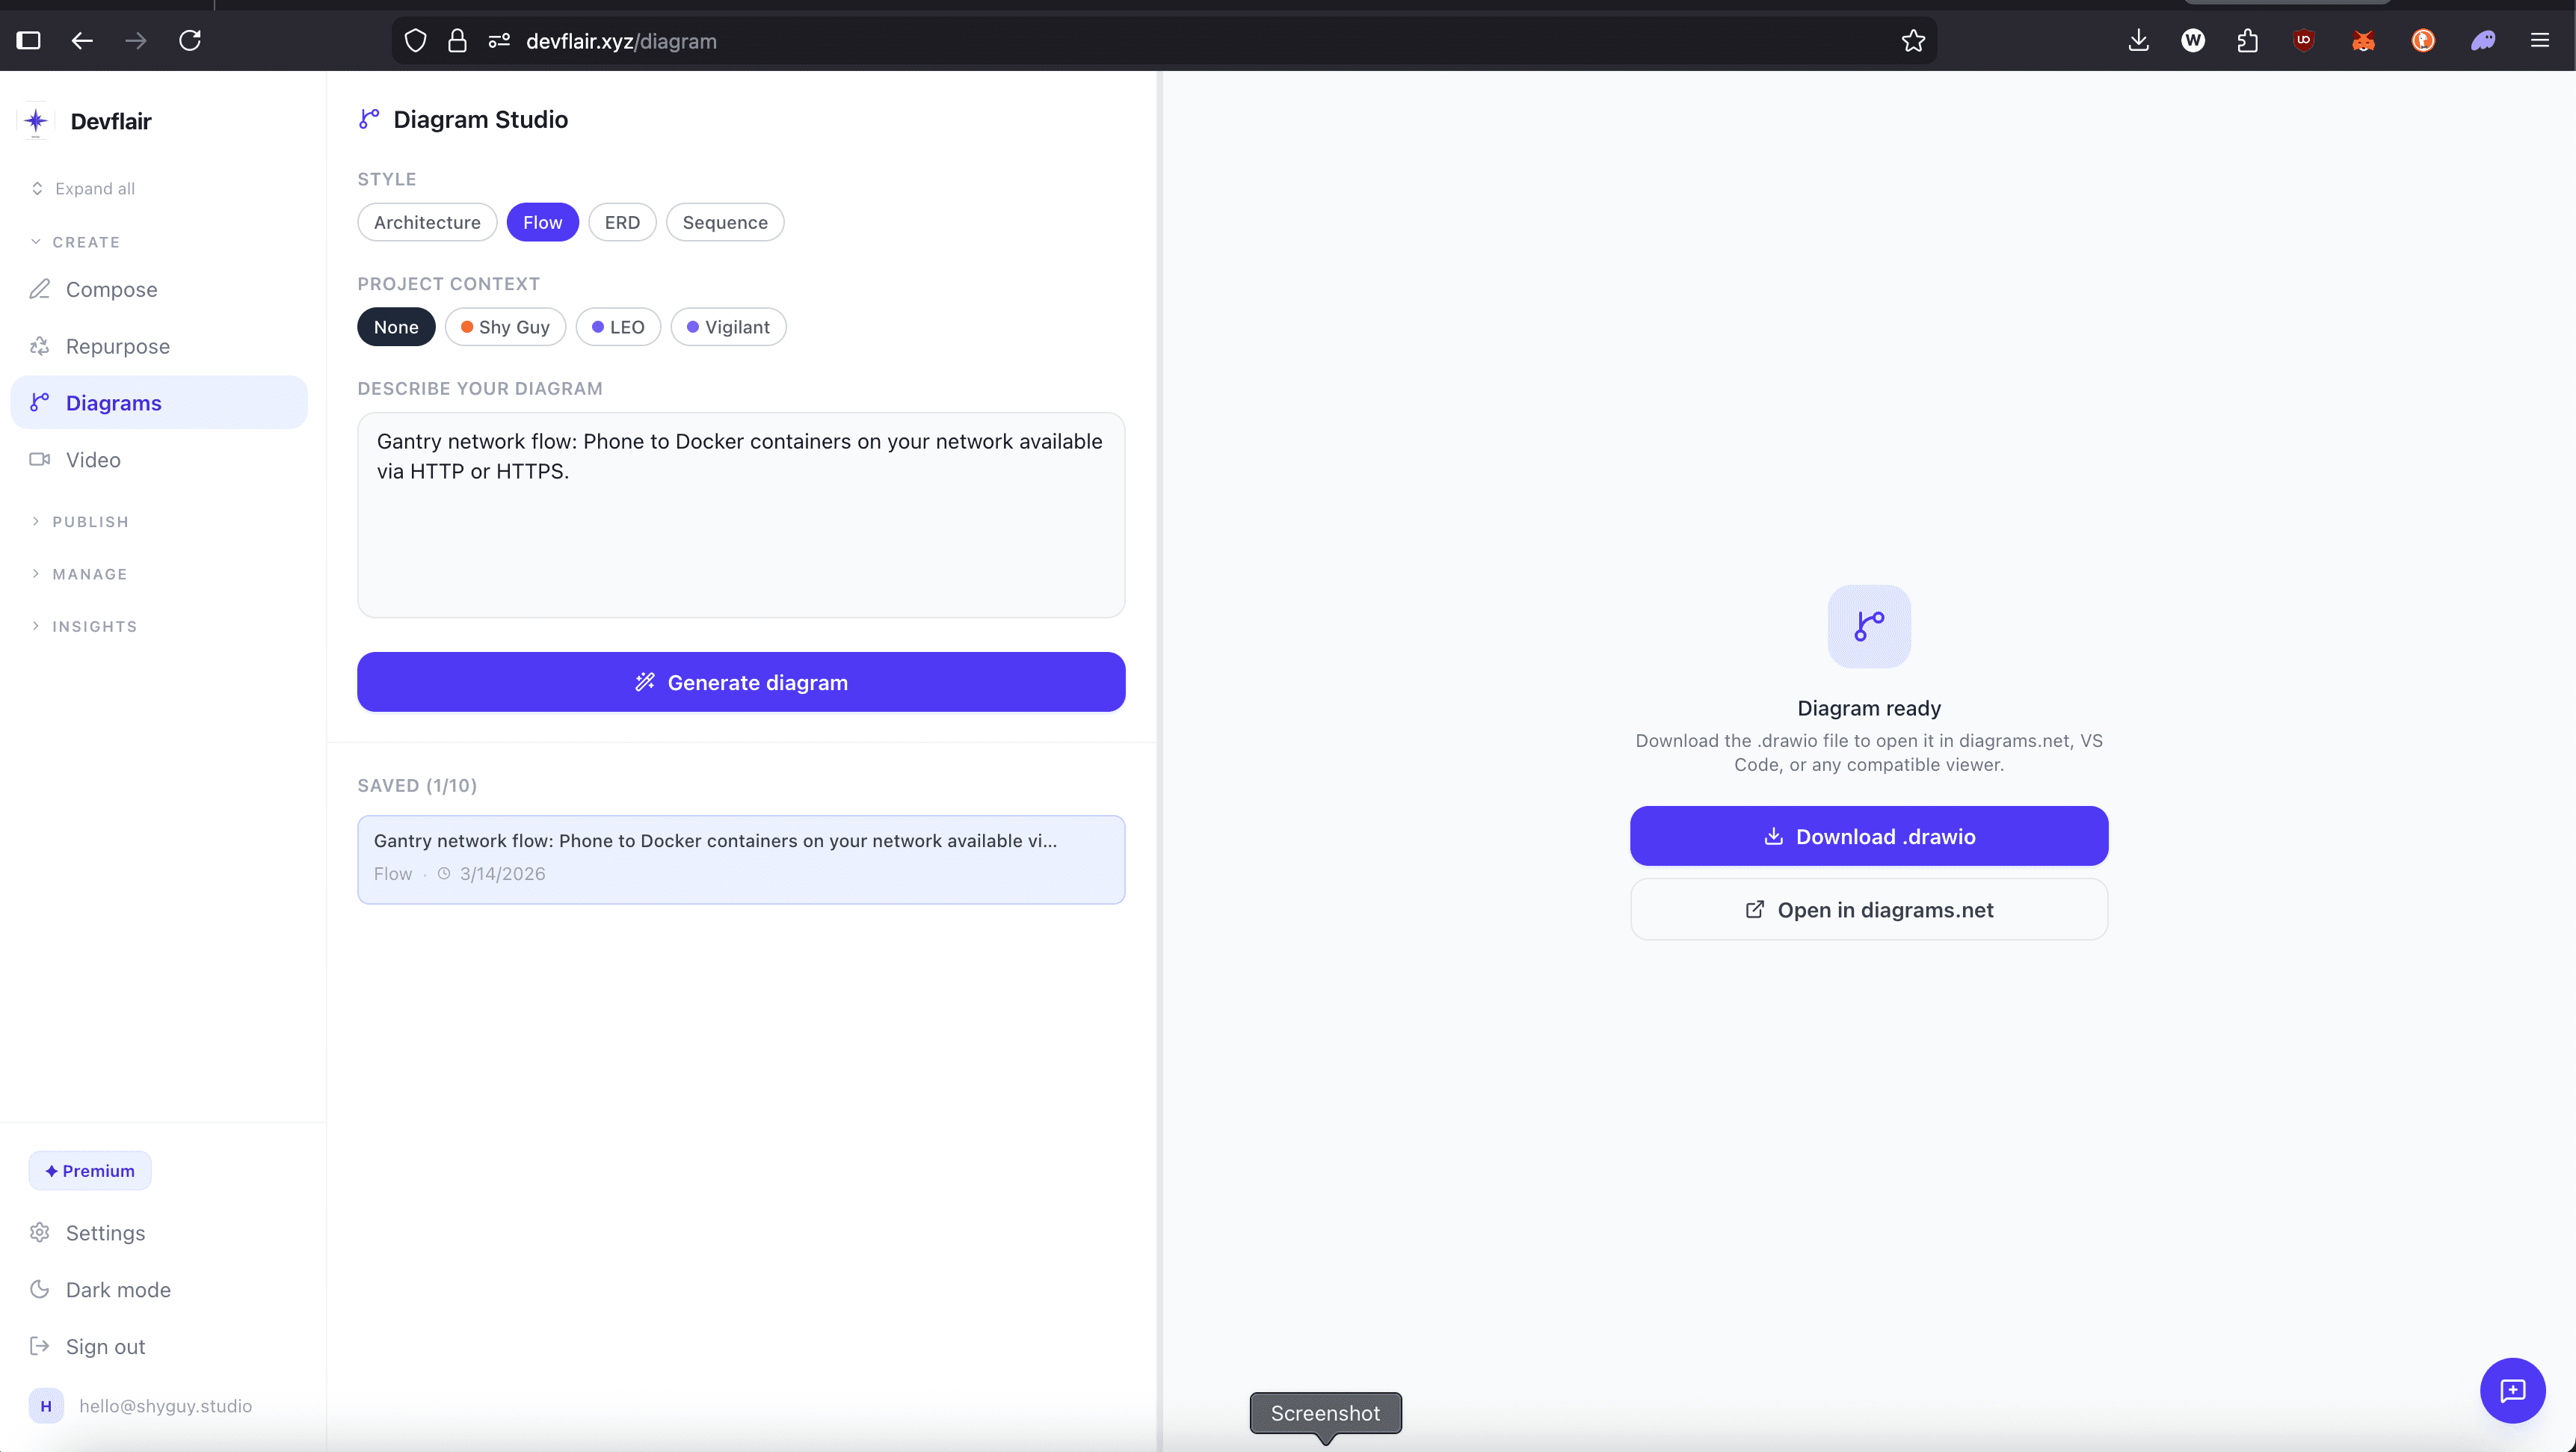Click the Devflair star logo icon

point(36,121)
